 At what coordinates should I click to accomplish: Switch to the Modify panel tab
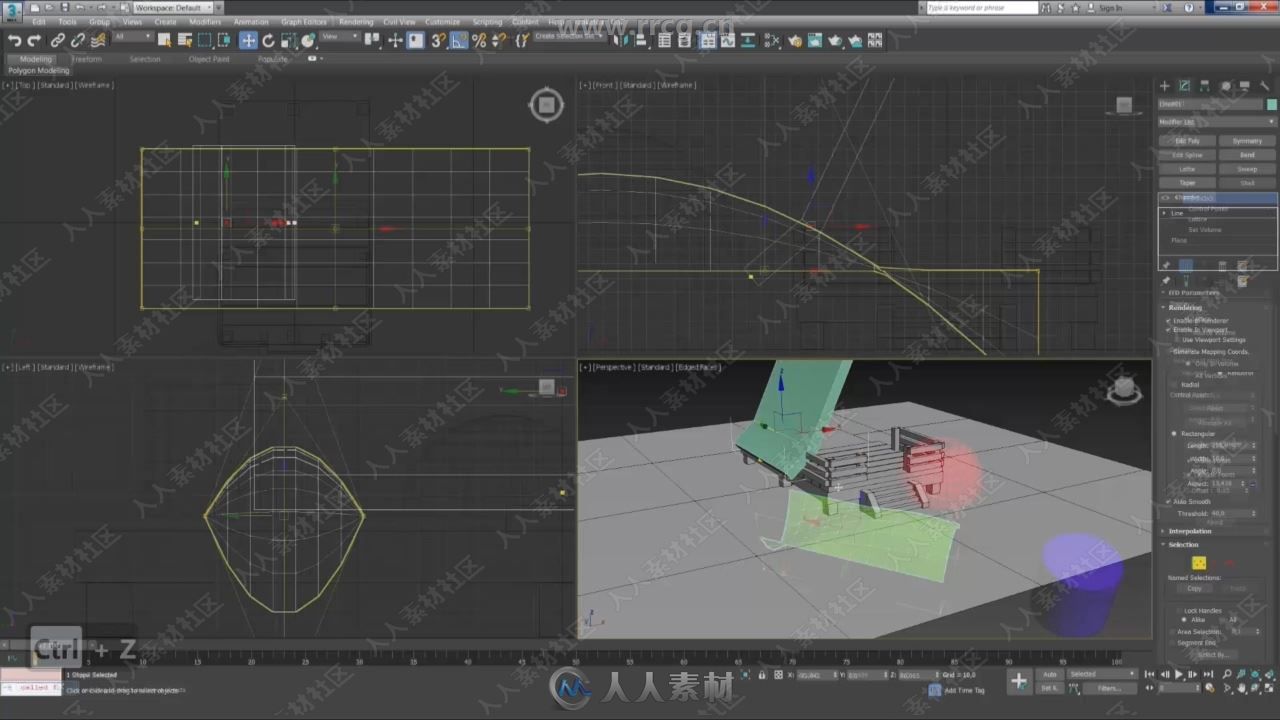pos(1184,86)
